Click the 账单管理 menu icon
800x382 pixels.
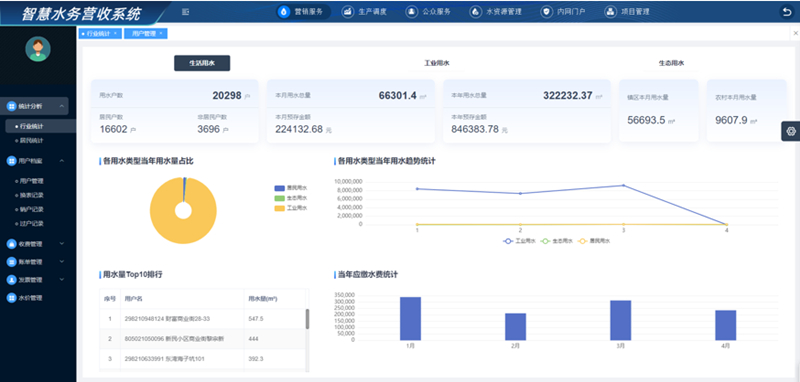pyautogui.click(x=11, y=262)
